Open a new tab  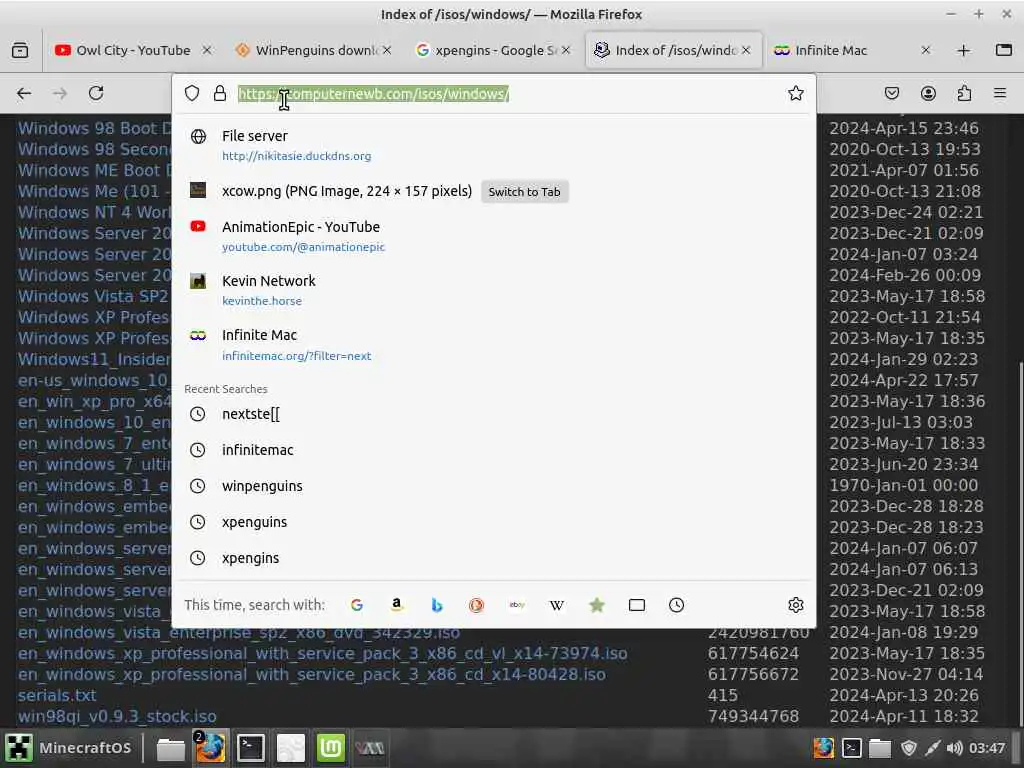coord(963,50)
